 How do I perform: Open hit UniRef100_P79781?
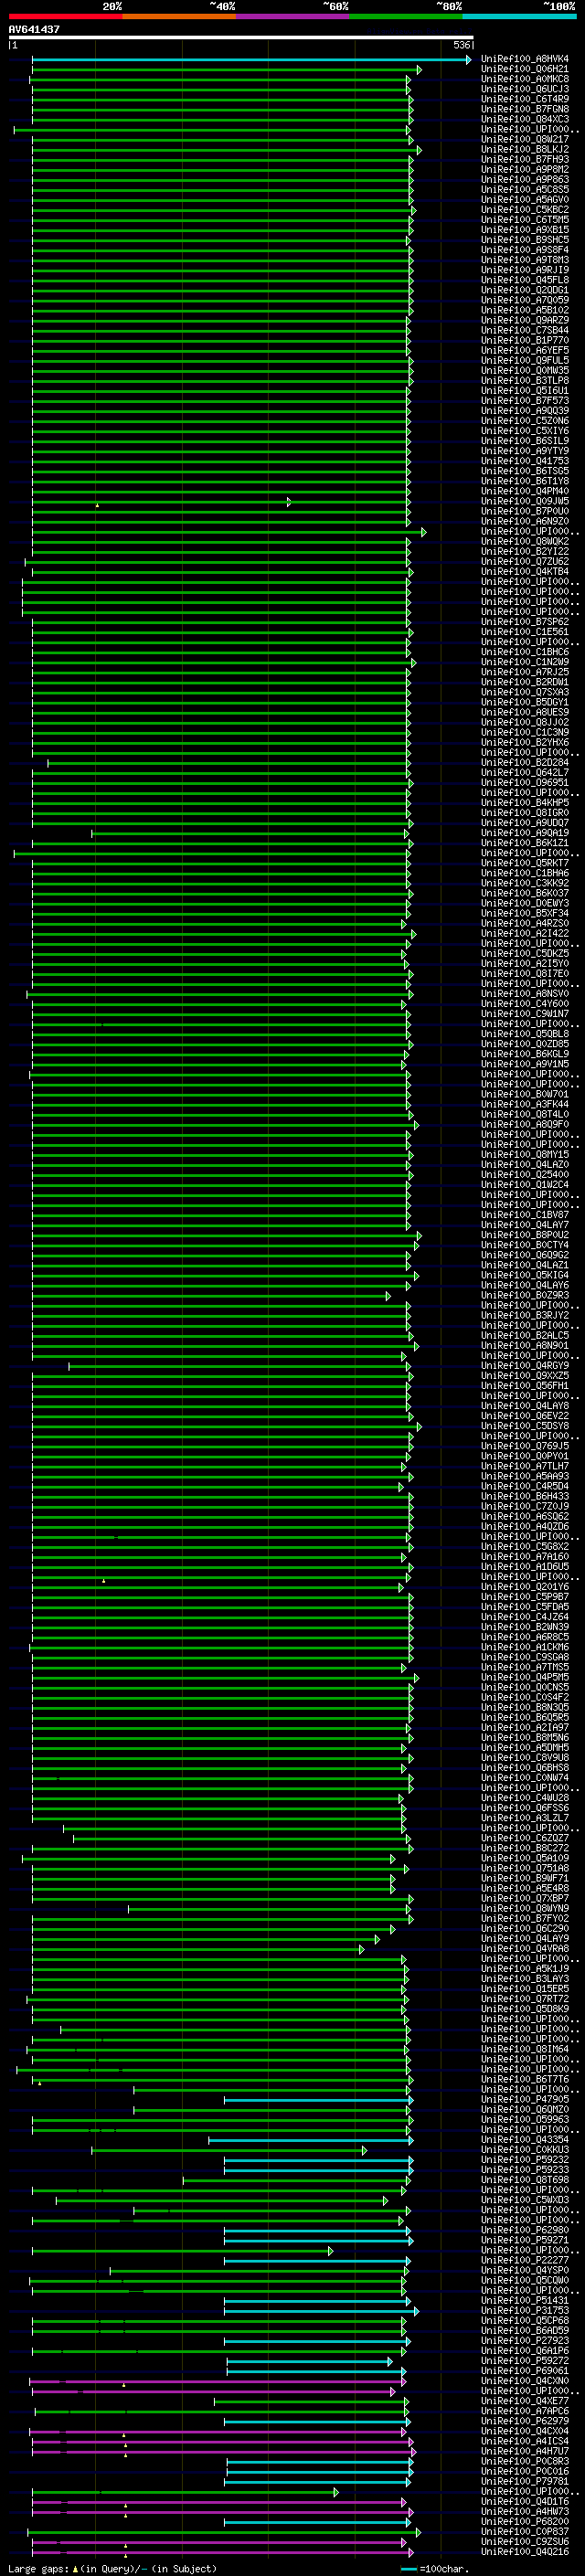tap(525, 2481)
